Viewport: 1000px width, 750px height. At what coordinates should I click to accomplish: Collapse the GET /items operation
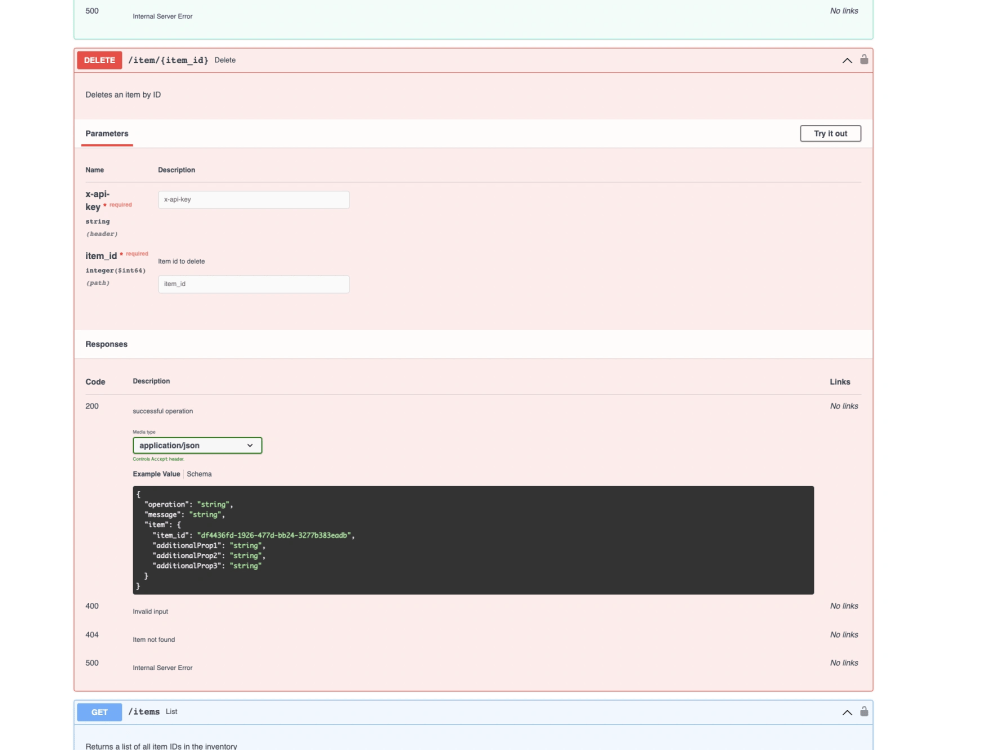[x=845, y=711]
